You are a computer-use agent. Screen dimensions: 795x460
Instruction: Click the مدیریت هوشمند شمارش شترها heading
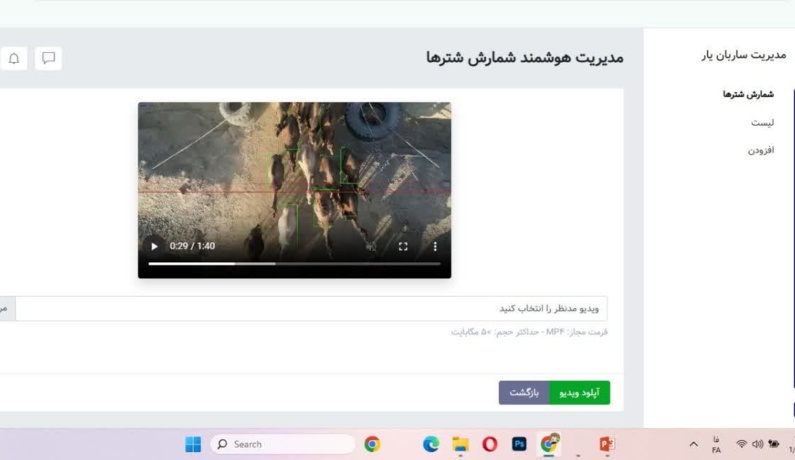pos(524,57)
